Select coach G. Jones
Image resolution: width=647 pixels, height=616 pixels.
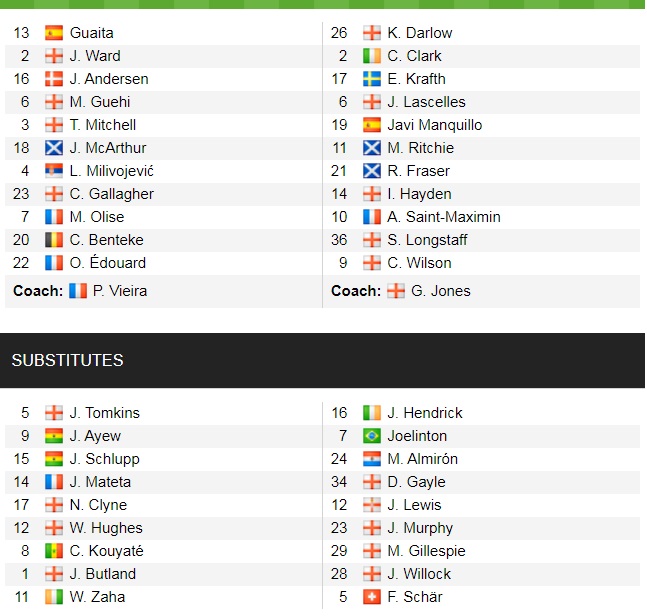(x=442, y=291)
